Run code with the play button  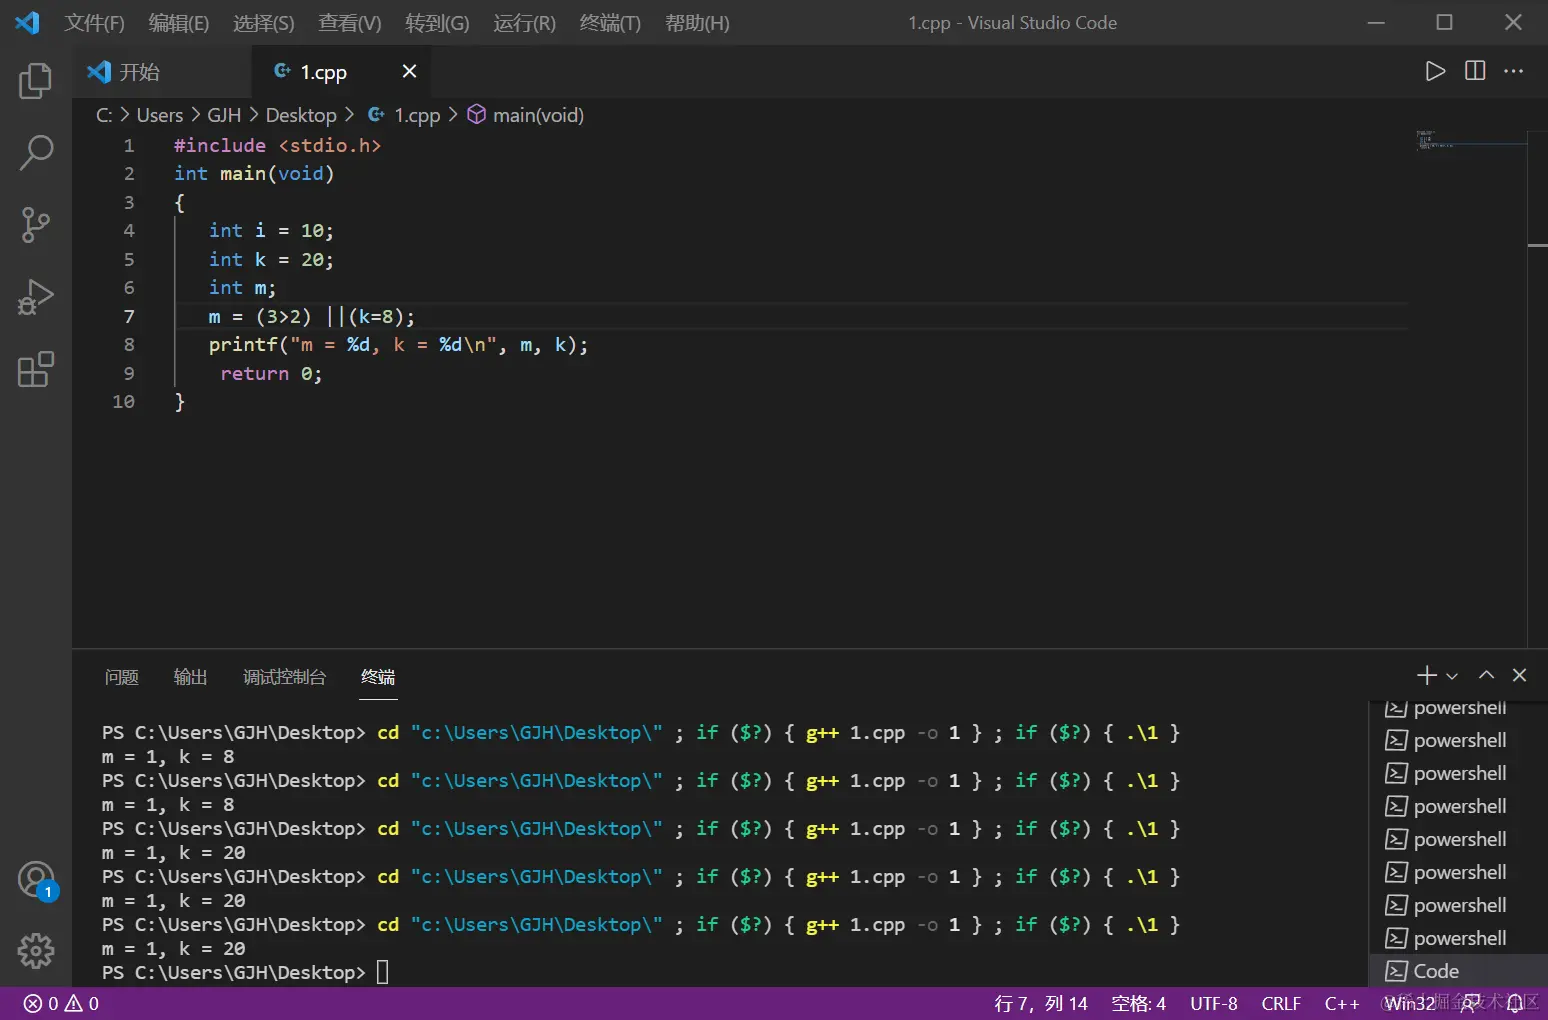click(1435, 71)
